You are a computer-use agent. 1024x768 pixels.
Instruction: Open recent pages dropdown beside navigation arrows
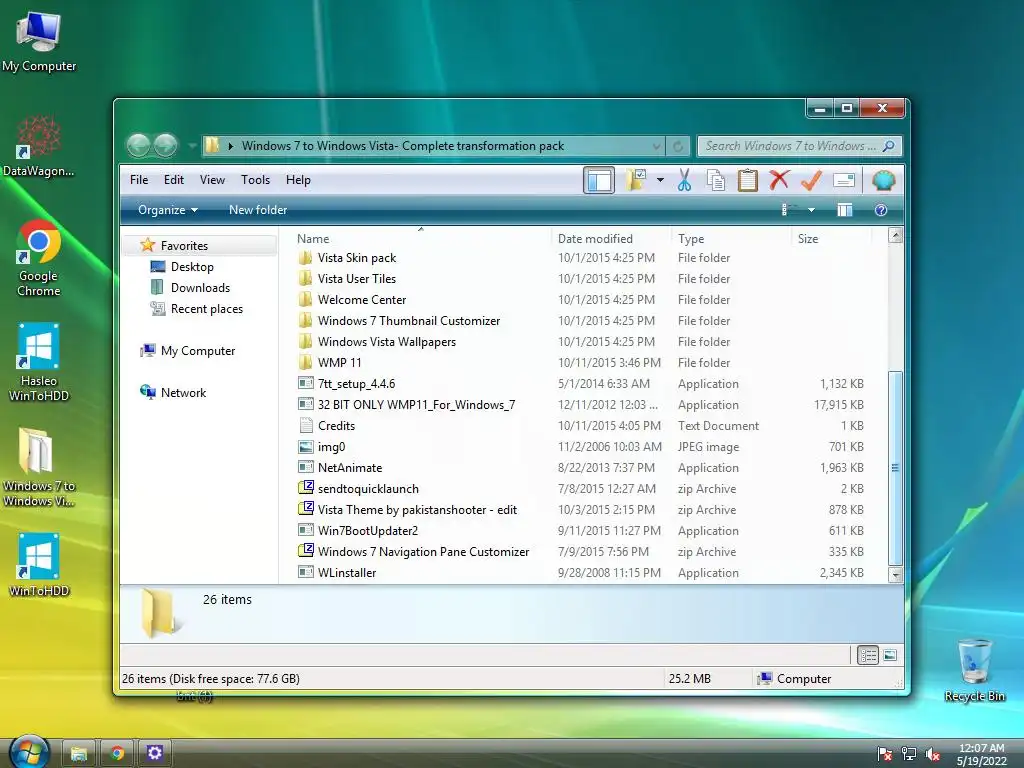click(192, 146)
